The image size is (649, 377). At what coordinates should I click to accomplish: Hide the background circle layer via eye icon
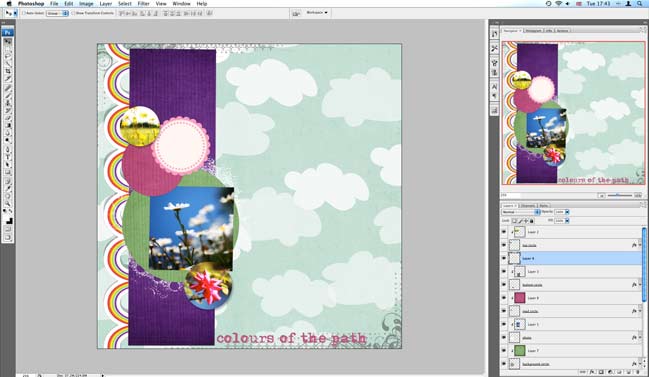coord(504,364)
